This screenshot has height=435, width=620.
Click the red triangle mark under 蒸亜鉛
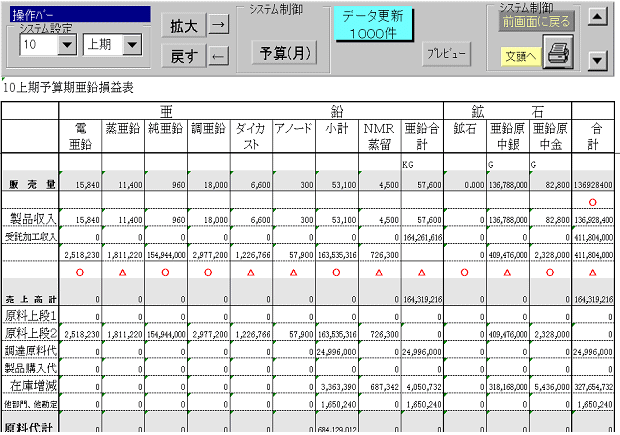[x=123, y=272]
